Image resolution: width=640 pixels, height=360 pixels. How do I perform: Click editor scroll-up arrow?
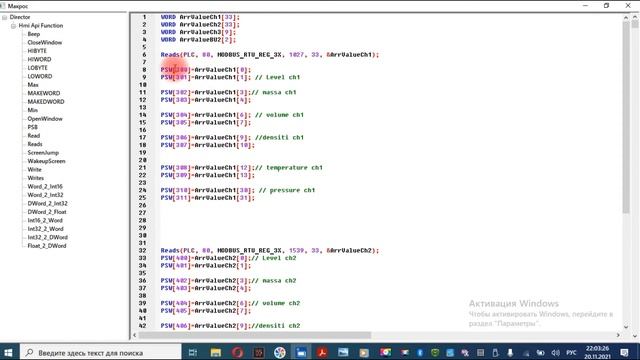(626, 18)
